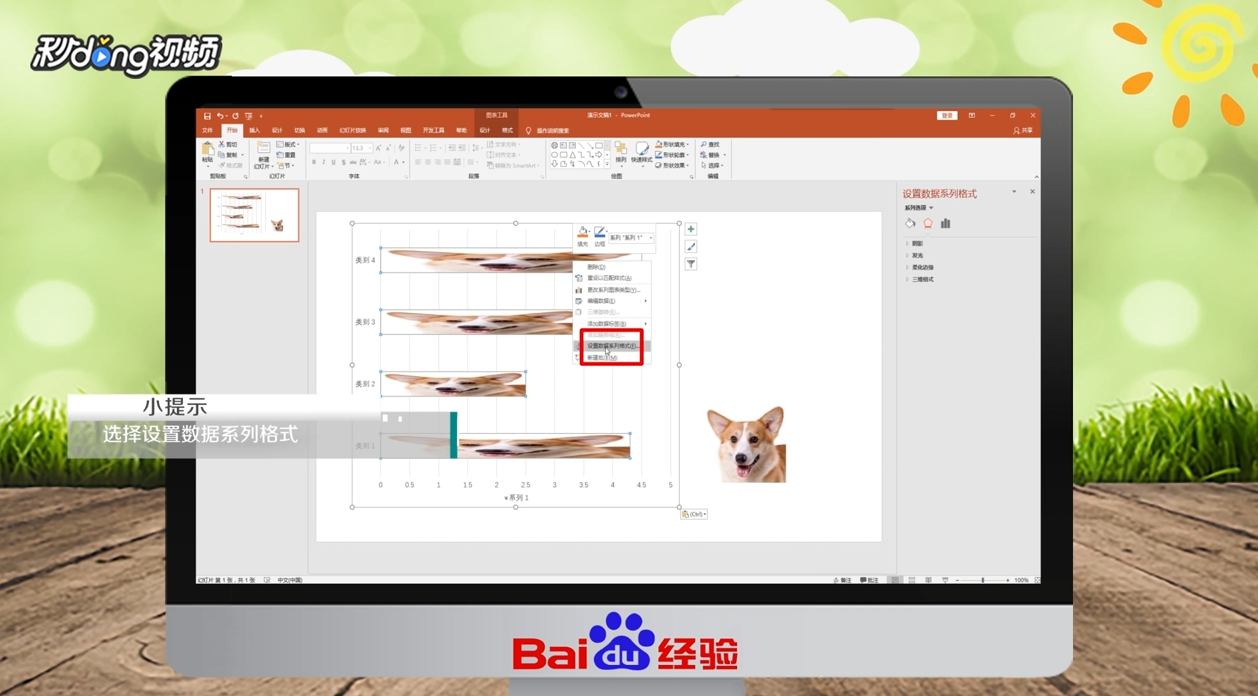Image resolution: width=1258 pixels, height=696 pixels.
Task: Open the Animations (动画) ribbon tab
Action: [x=322, y=130]
